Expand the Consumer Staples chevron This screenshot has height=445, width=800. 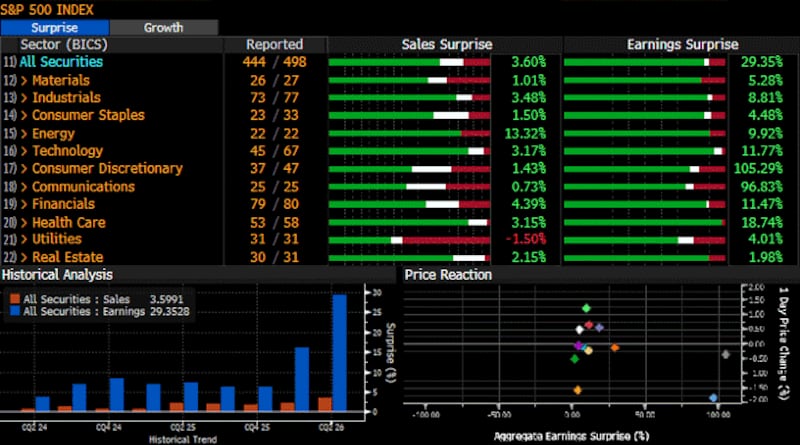point(24,115)
